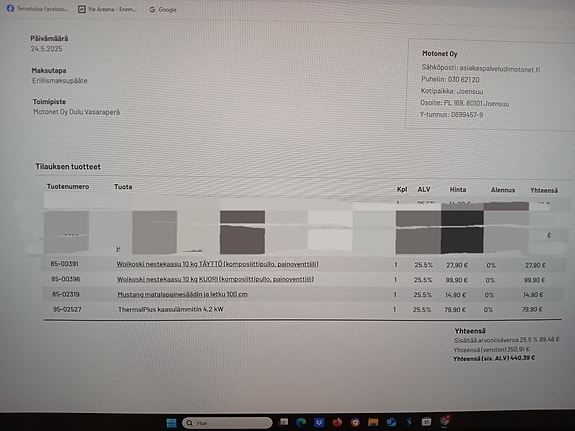Switch to Chrome in the taskbar
The width and height of the screenshot is (575, 431).
[x=444, y=421]
